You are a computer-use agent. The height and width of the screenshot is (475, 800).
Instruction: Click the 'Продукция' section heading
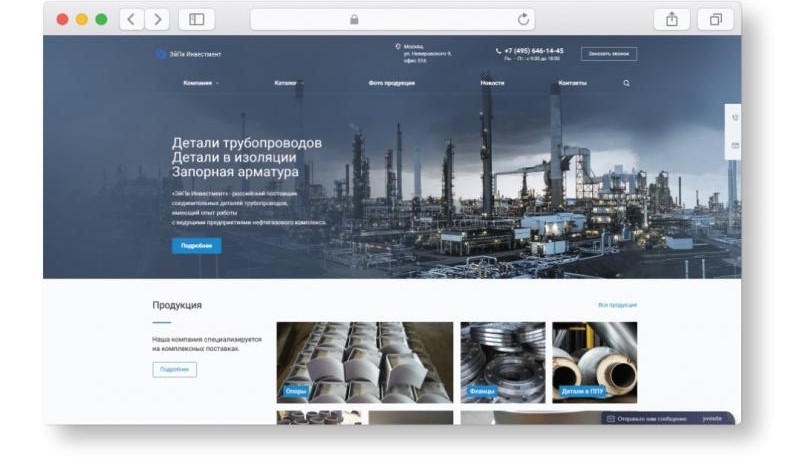tap(177, 305)
